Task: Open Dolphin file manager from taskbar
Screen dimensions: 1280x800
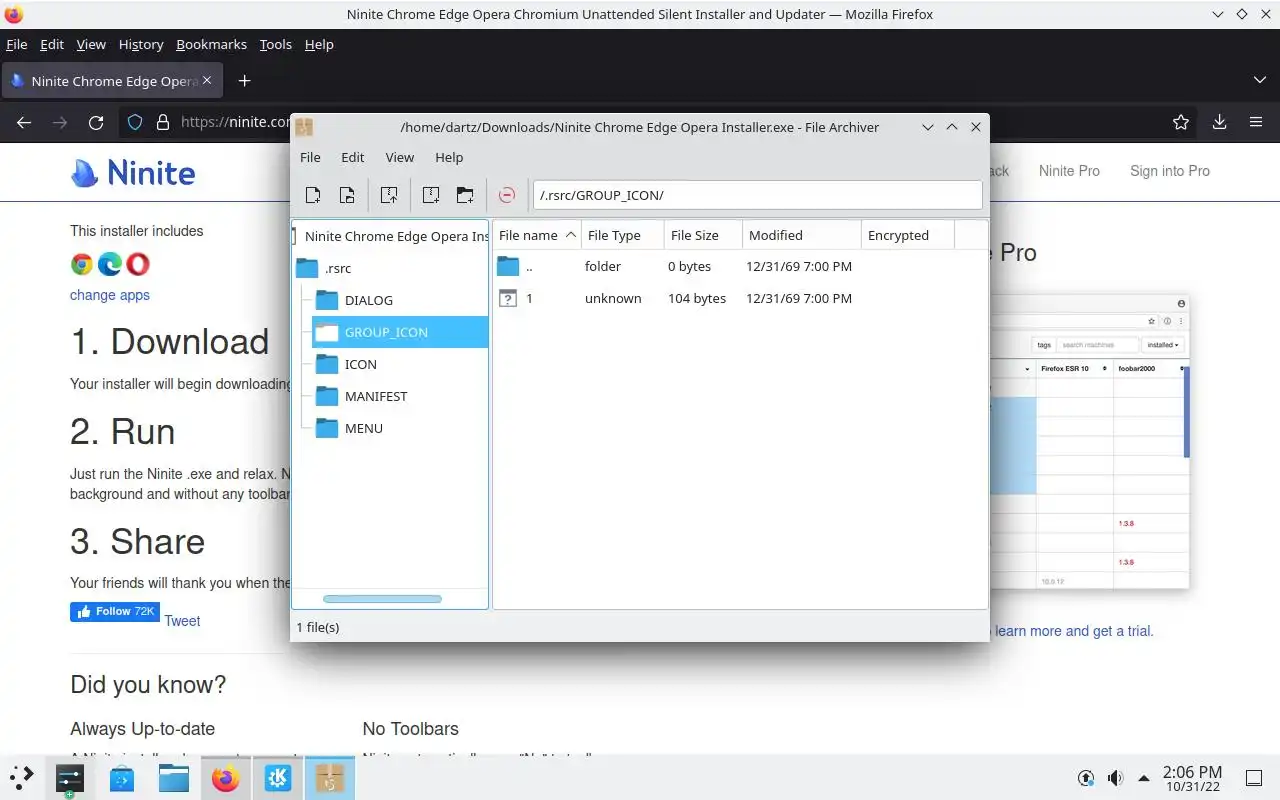Action: 174,777
